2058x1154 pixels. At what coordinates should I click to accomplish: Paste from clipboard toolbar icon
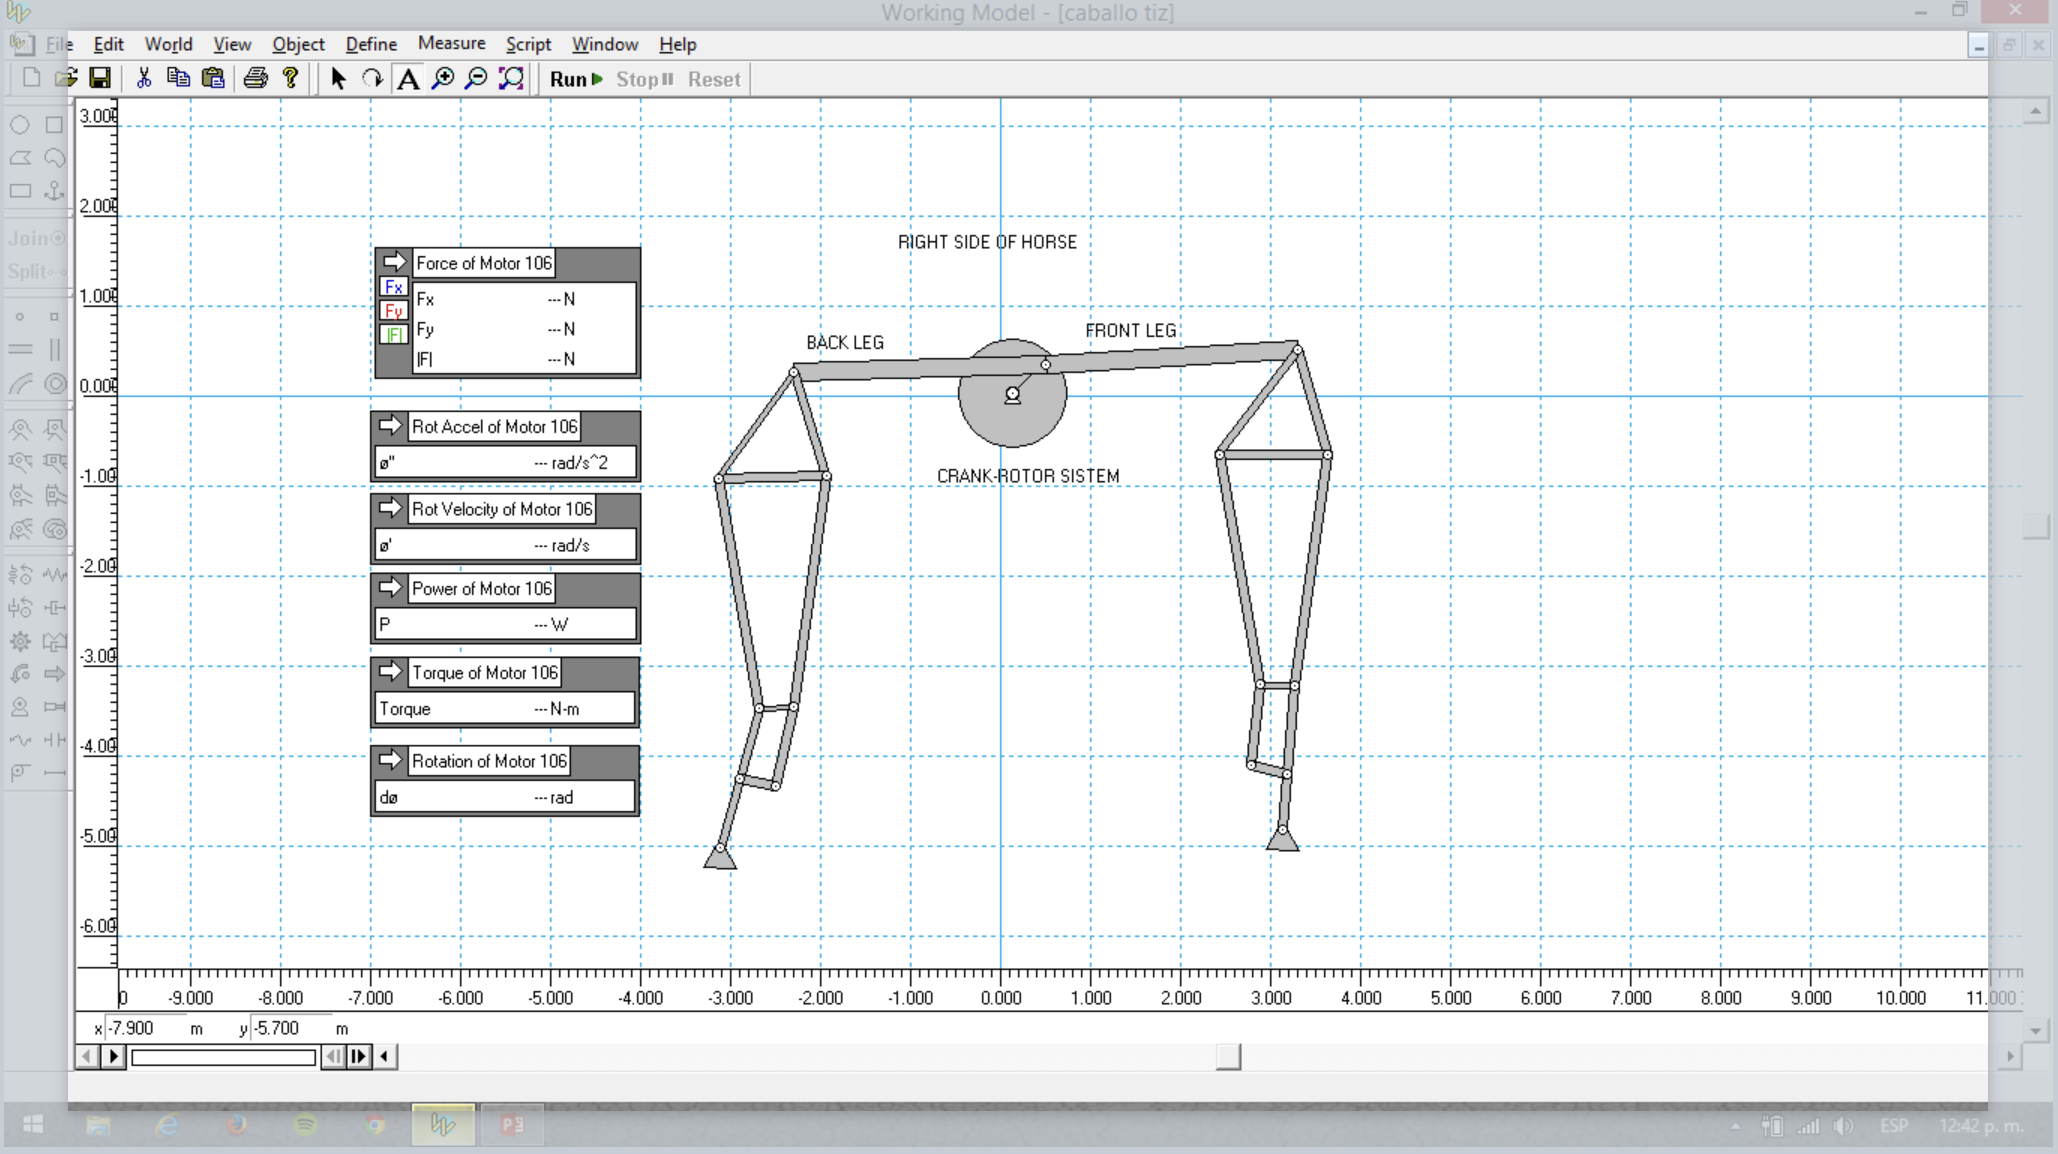click(x=213, y=78)
